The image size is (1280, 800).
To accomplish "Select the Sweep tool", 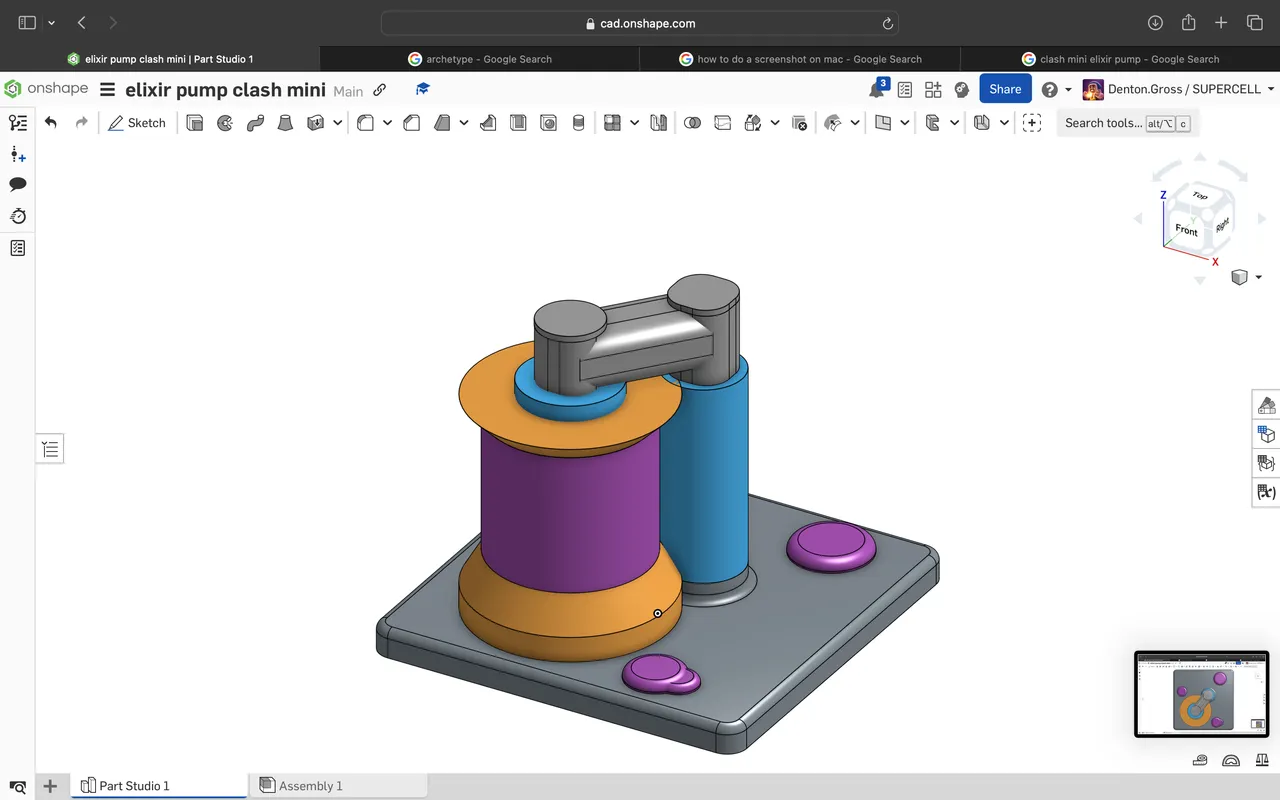I will pos(255,123).
